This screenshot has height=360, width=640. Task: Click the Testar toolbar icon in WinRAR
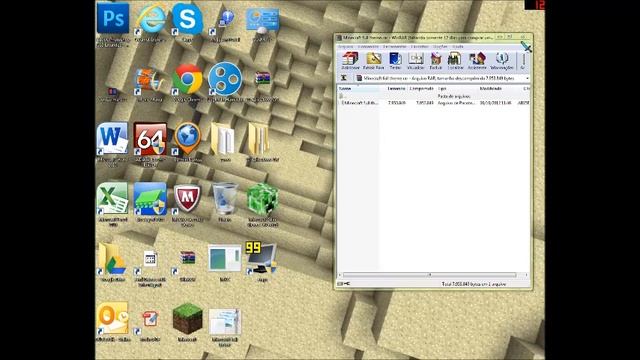coord(395,61)
